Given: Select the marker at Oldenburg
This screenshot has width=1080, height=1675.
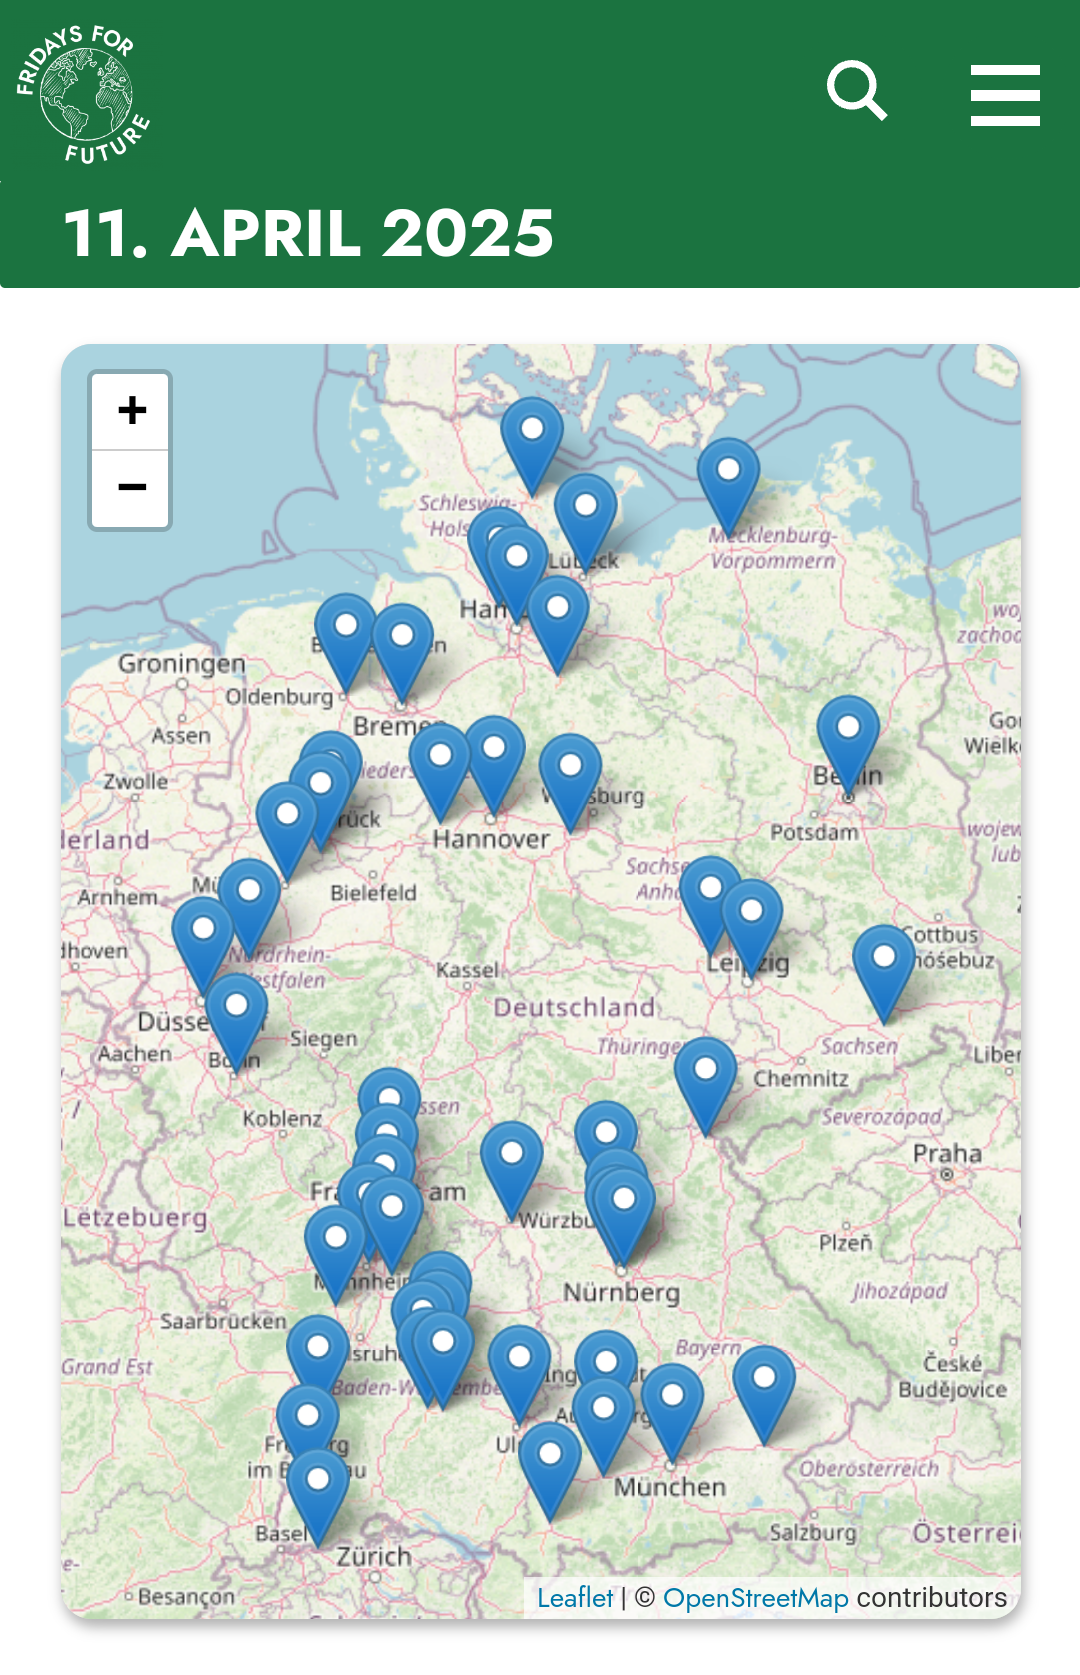Looking at the screenshot, I should [x=346, y=643].
